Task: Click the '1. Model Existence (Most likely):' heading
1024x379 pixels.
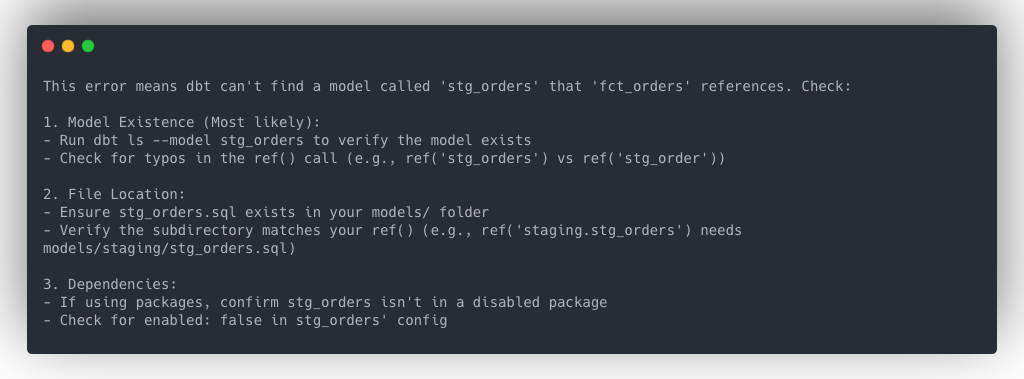Action: point(182,122)
